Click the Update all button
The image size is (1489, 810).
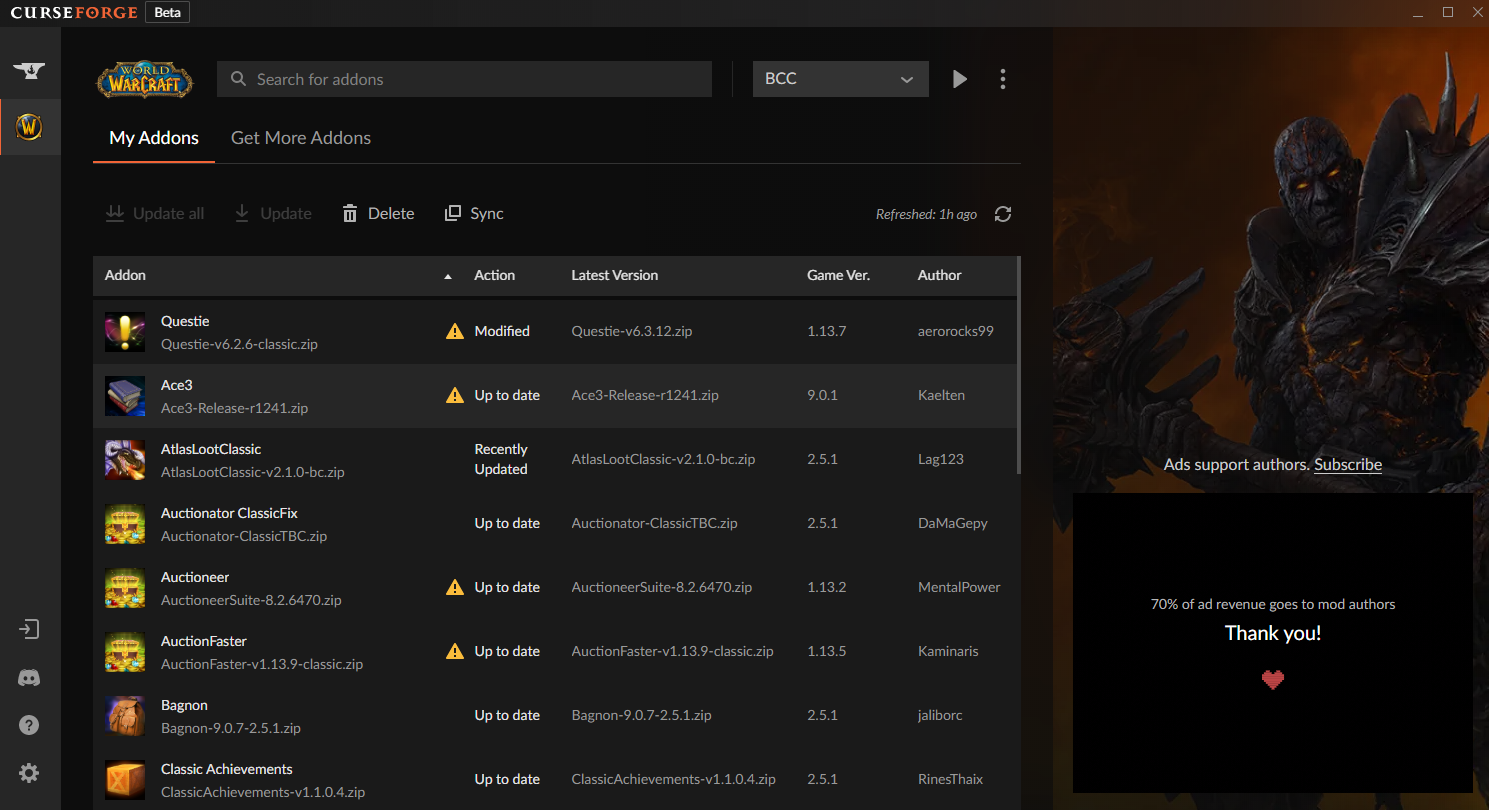(155, 213)
